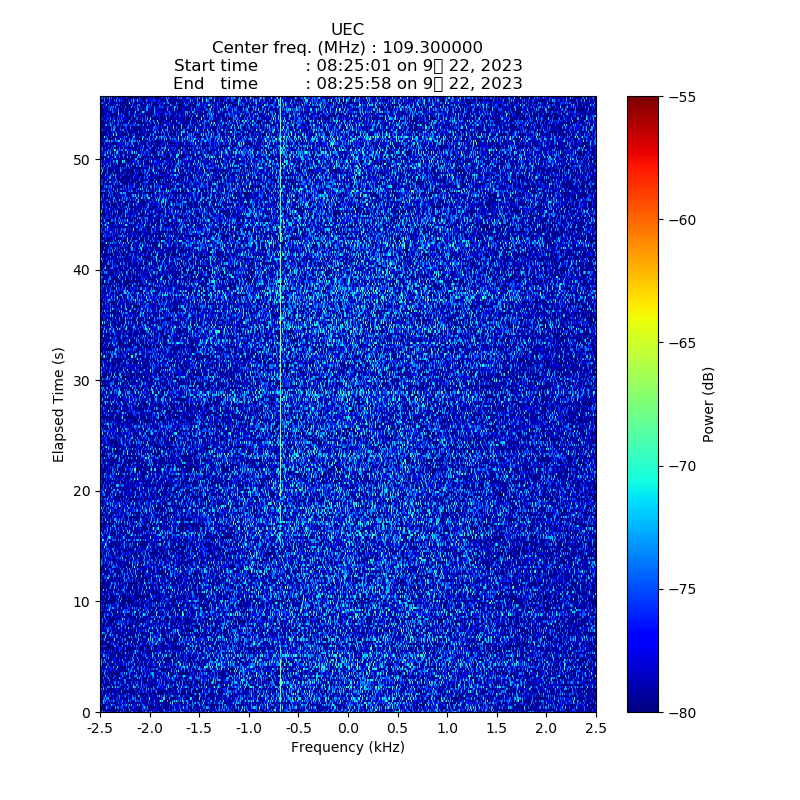
Task: Click the yellow band on the colorbar
Action: (x=643, y=318)
